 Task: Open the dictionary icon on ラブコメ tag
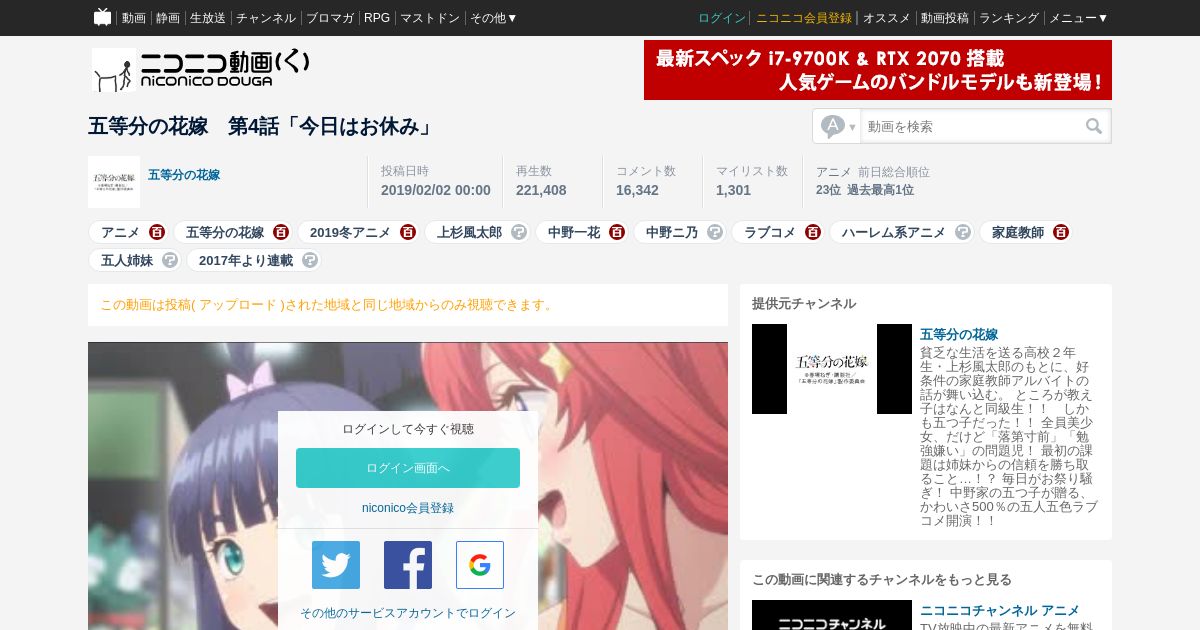tap(813, 232)
